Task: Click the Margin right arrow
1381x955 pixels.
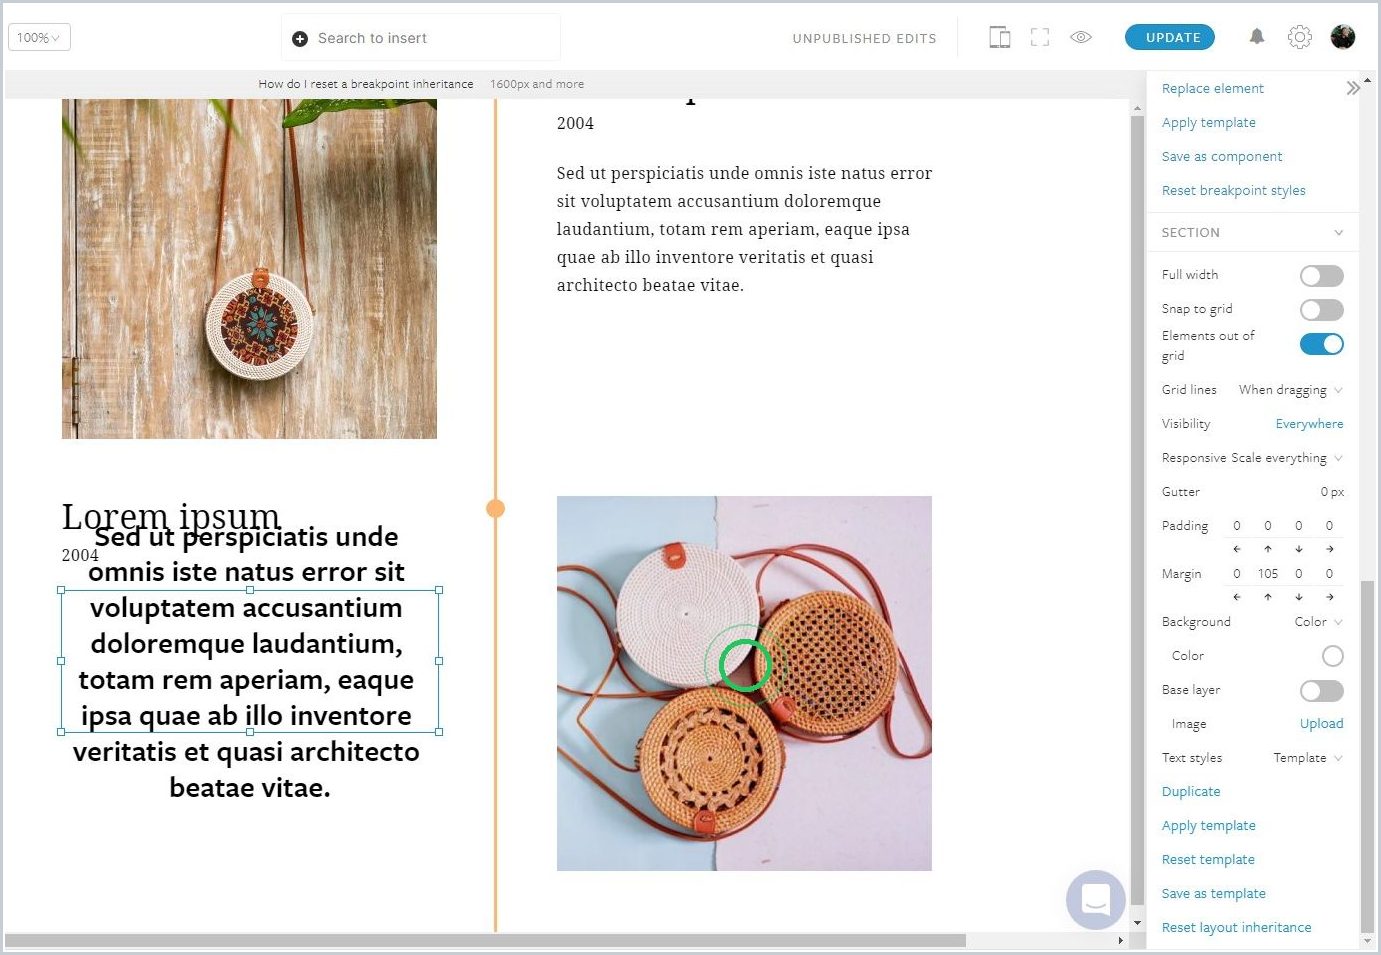Action: point(1330,597)
